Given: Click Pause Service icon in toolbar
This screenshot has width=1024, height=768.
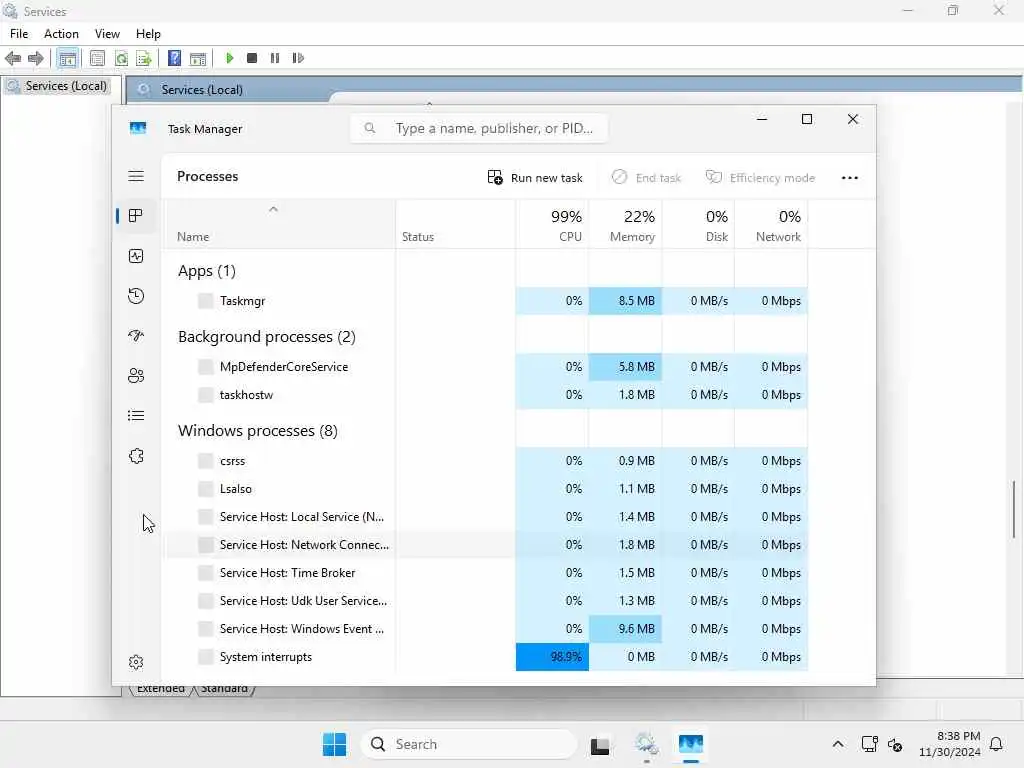Looking at the screenshot, I should (x=275, y=58).
